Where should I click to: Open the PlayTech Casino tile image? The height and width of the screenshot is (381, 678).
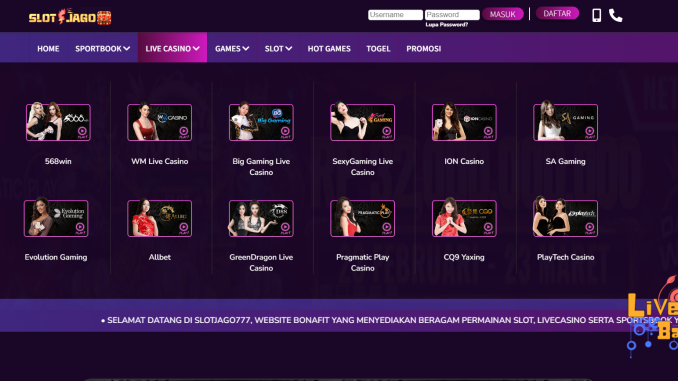(x=566, y=217)
